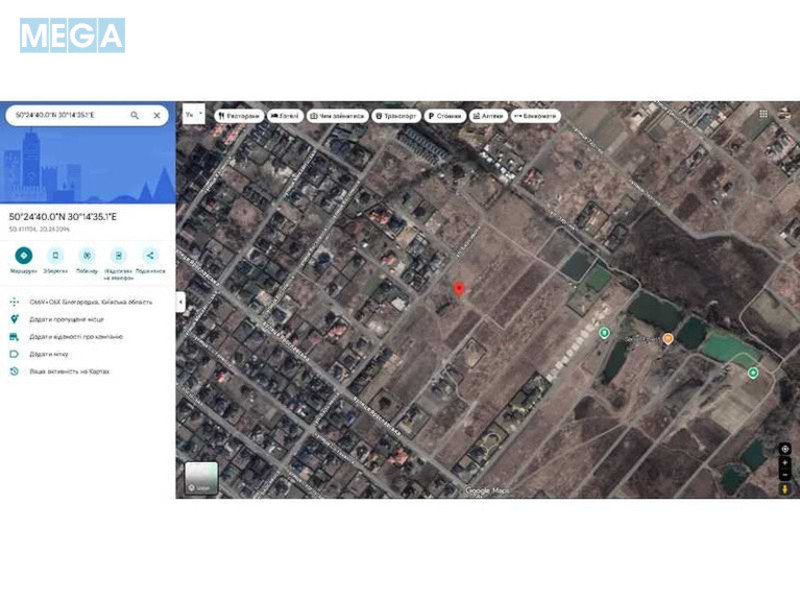Click the Зберегти save bookmark icon
The image size is (800, 600).
point(56,254)
